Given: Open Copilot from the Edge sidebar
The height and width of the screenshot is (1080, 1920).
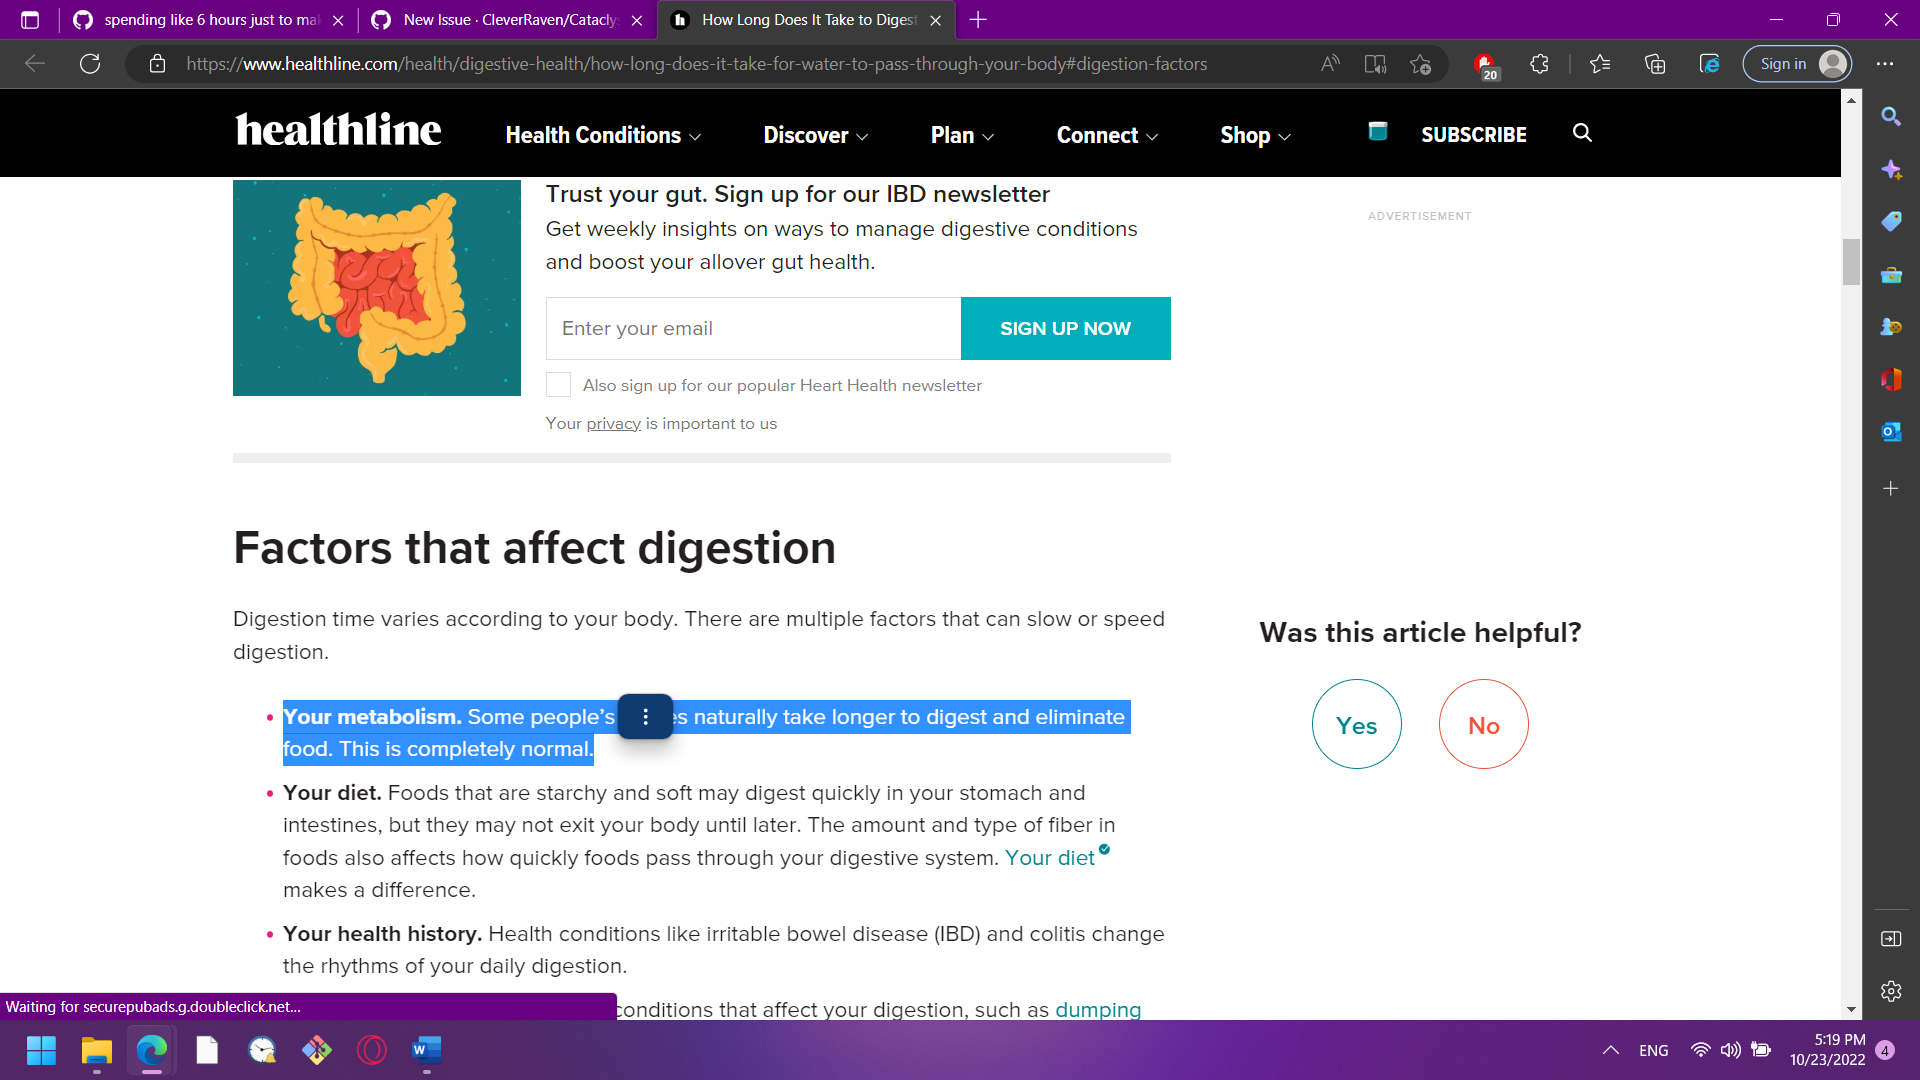Looking at the screenshot, I should [1893, 170].
